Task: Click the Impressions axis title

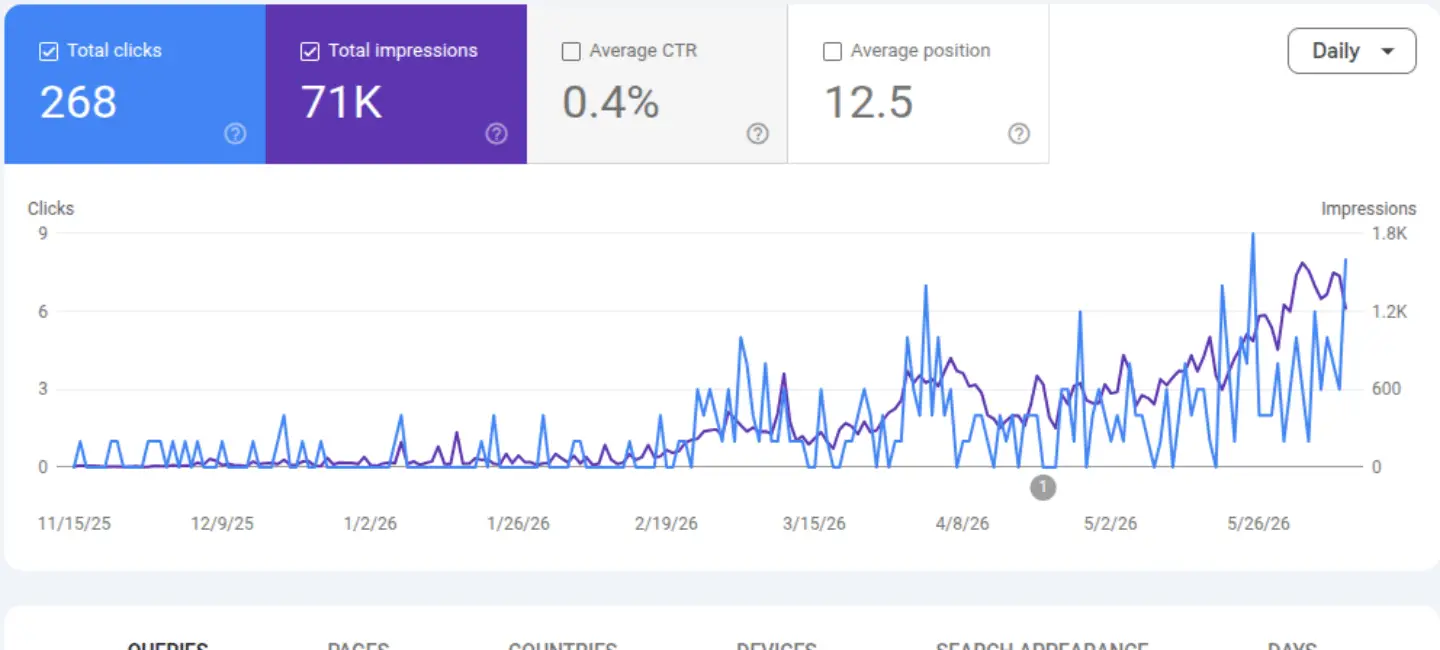Action: coord(1368,209)
